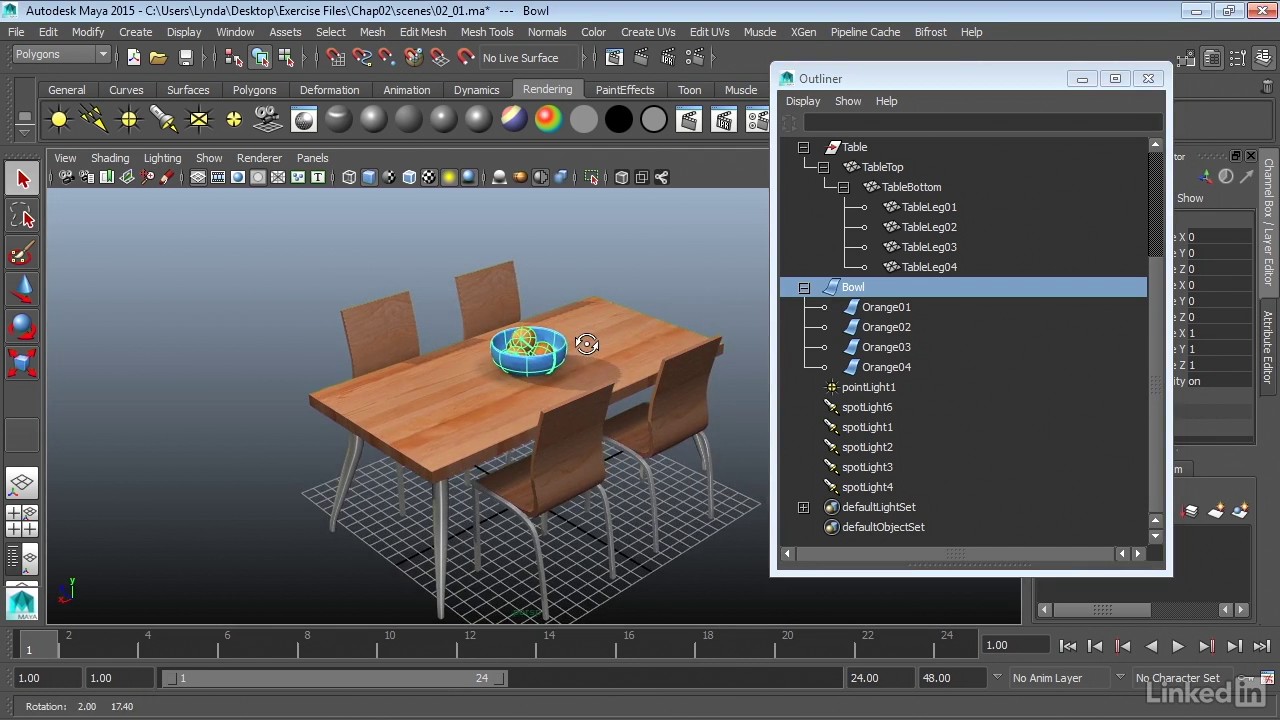
Task: Pick the Scale tool in the toolbox
Action: (x=22, y=362)
